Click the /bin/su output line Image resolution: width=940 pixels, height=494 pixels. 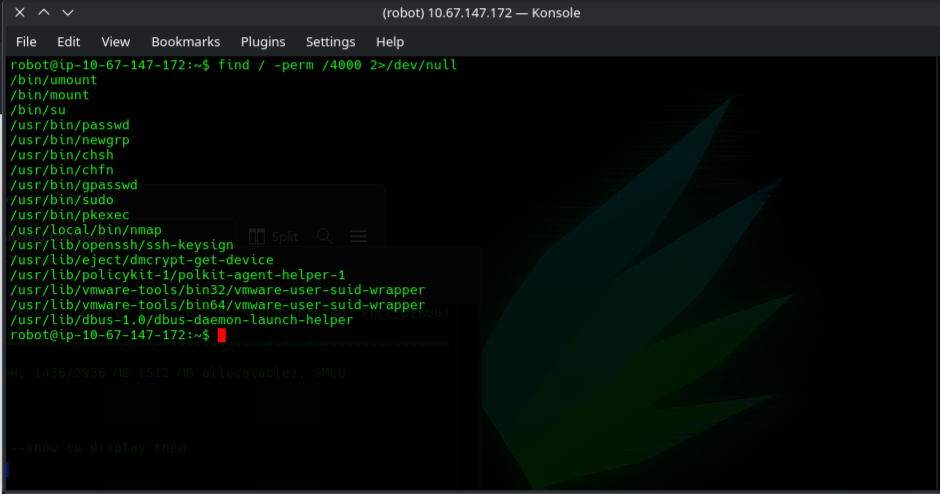pyautogui.click(x=38, y=110)
